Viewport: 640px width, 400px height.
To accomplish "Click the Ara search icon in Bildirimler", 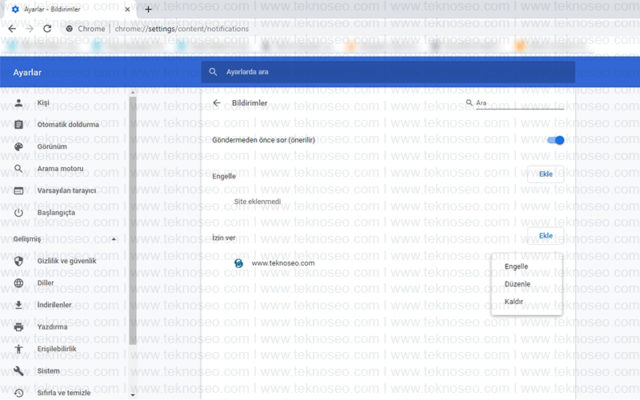I will click(x=469, y=103).
